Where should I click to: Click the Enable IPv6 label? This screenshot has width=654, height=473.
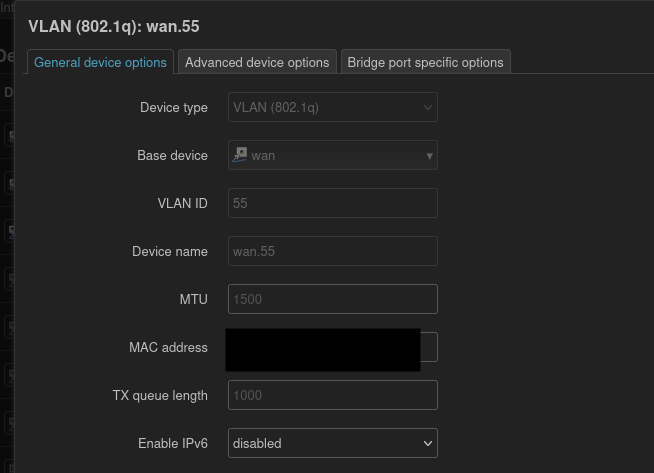173,443
